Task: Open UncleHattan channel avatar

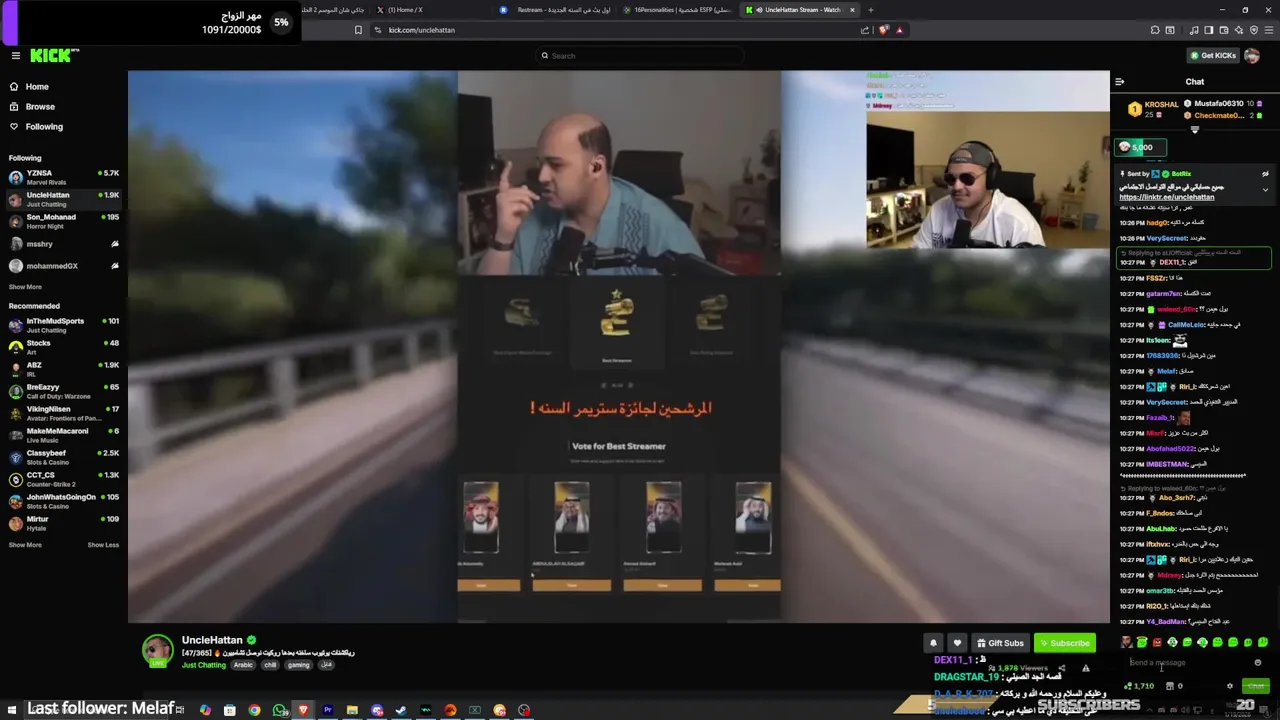Action: pyautogui.click(x=157, y=651)
